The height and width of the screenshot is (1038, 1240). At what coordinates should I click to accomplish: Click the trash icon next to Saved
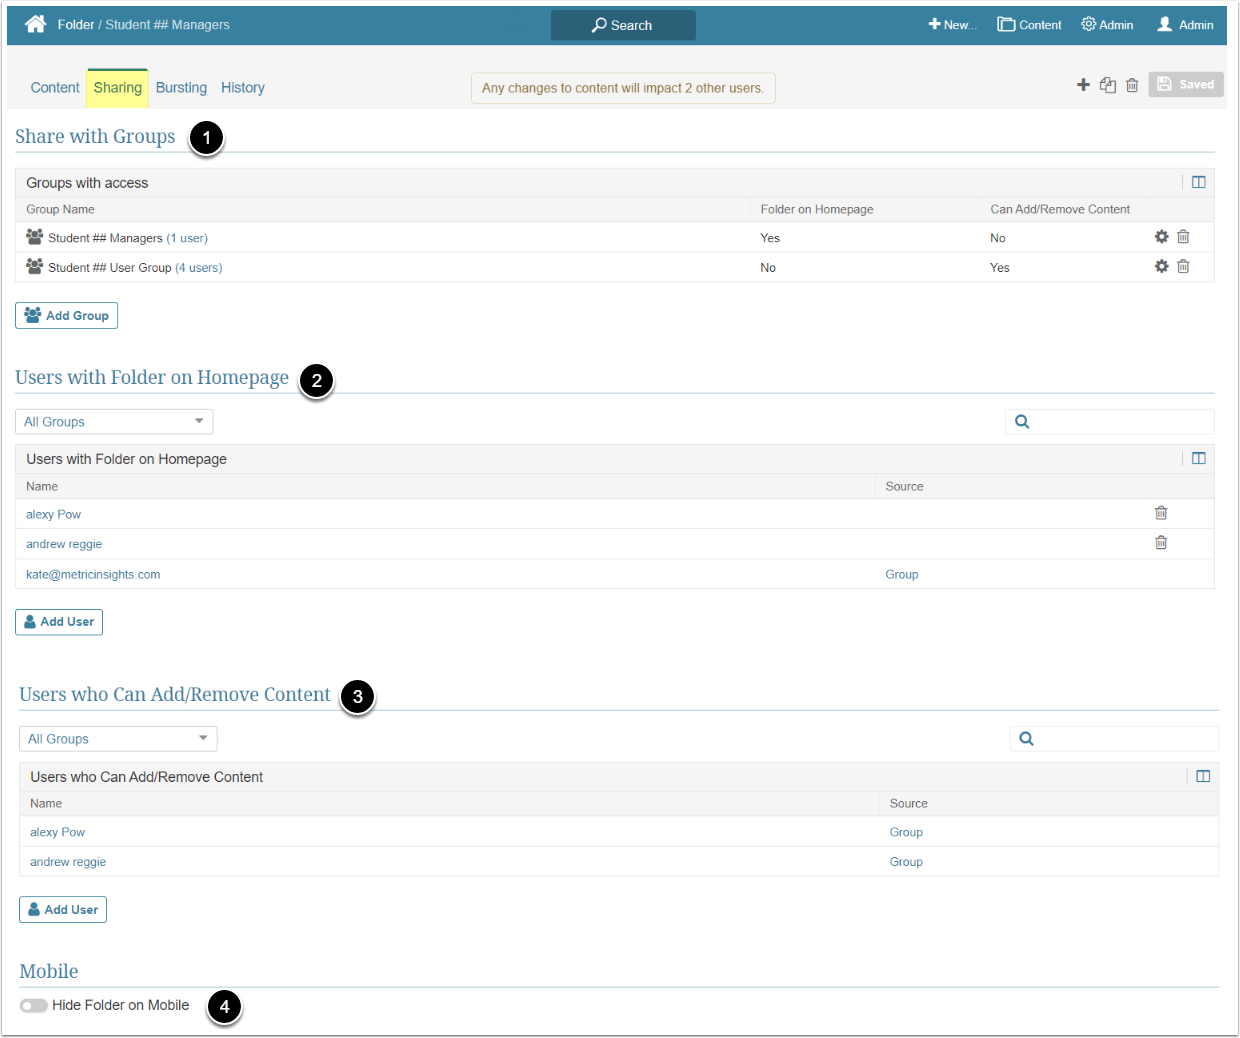pos(1132,85)
